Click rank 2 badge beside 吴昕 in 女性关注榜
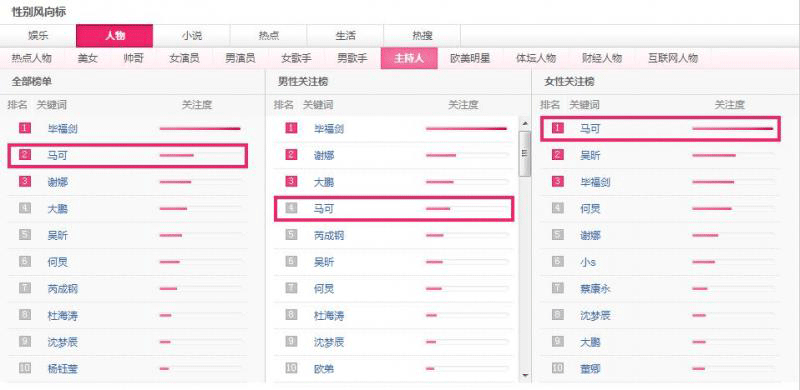This screenshot has height=390, width=800. coord(558,155)
